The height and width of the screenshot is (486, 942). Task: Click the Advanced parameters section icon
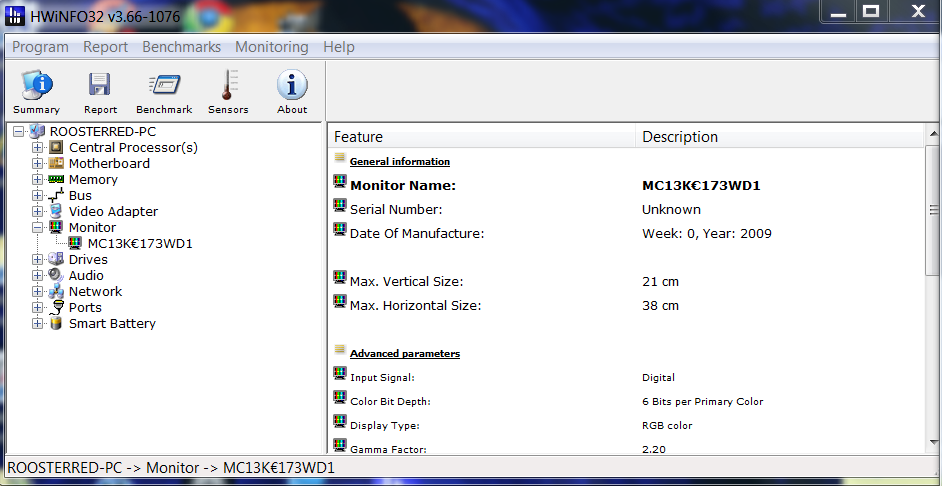(x=340, y=350)
